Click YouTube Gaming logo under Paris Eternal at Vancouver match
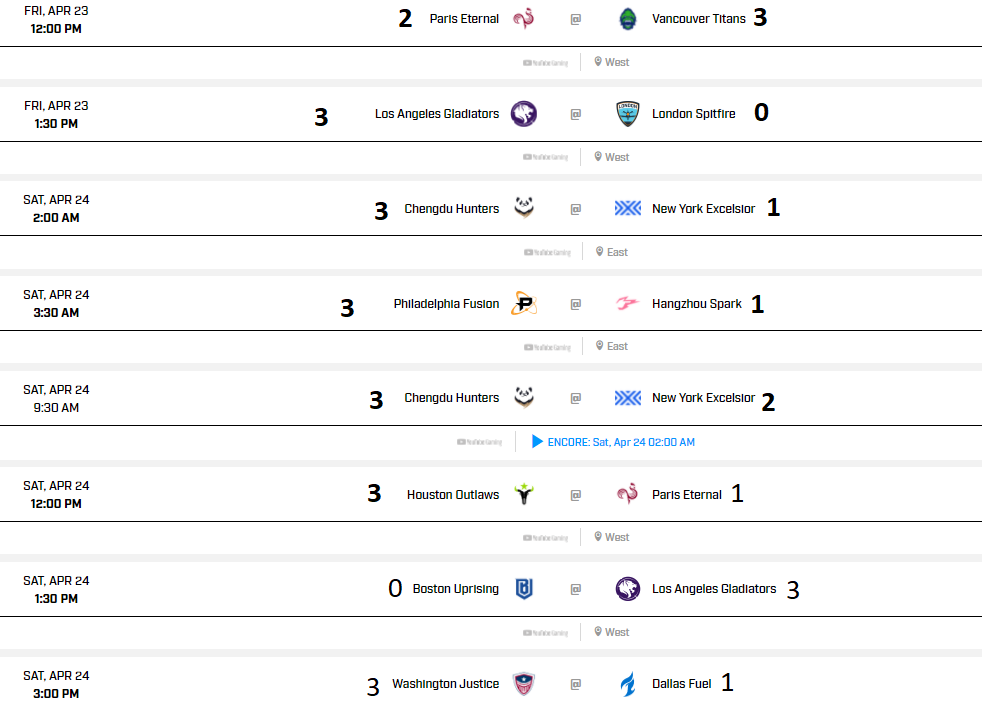982x704 pixels. coord(545,63)
